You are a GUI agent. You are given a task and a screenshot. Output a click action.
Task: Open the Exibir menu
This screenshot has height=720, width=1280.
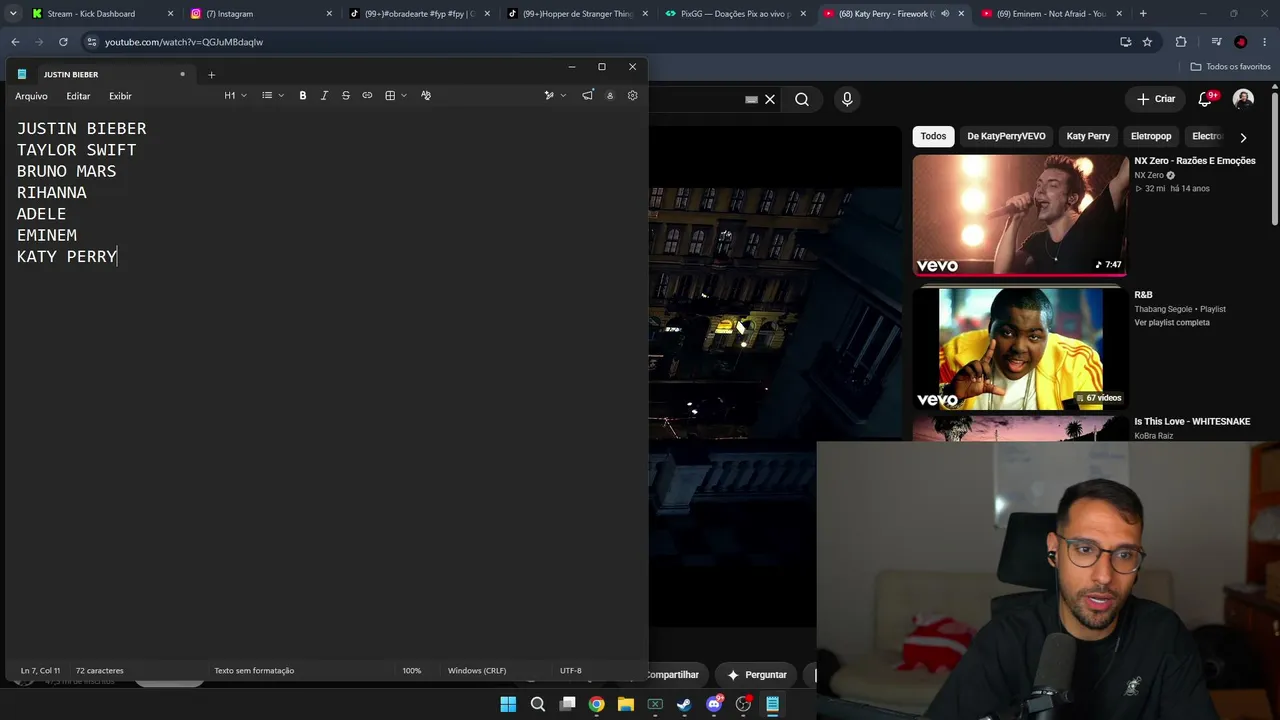120,96
